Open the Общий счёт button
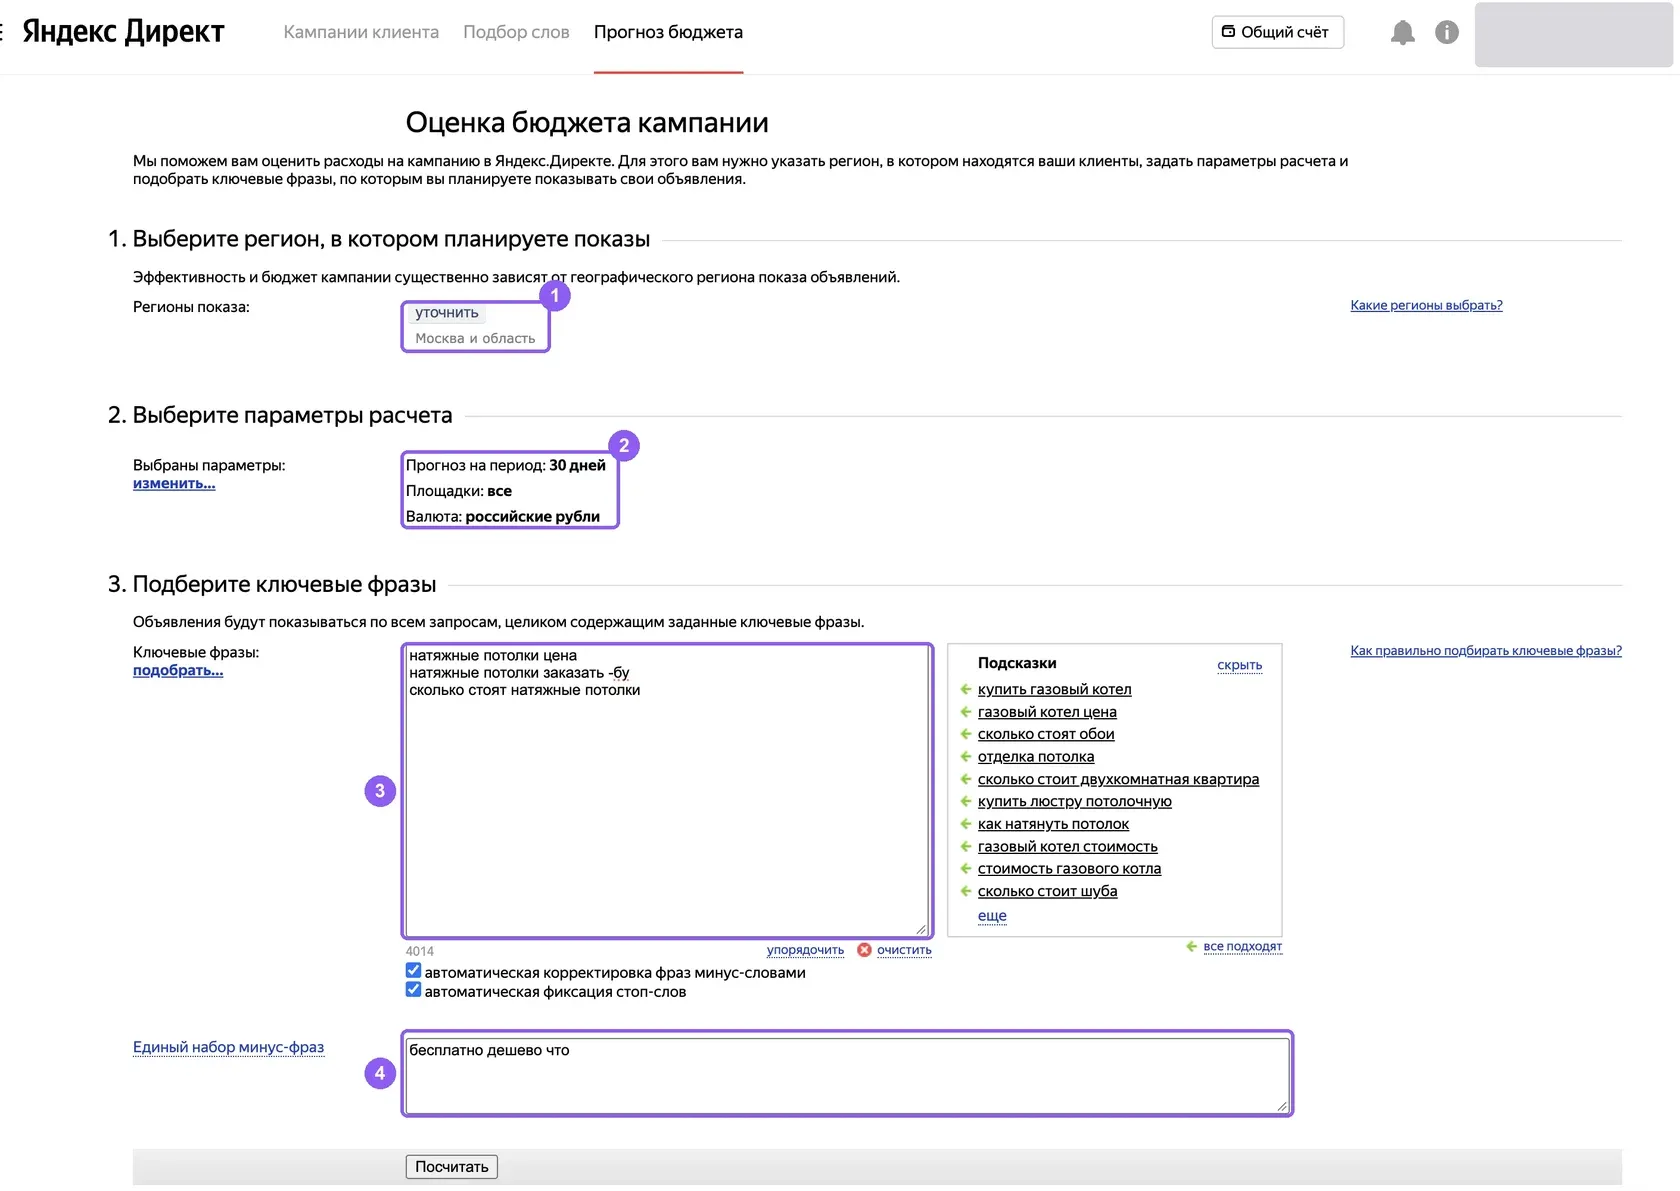 (1277, 32)
